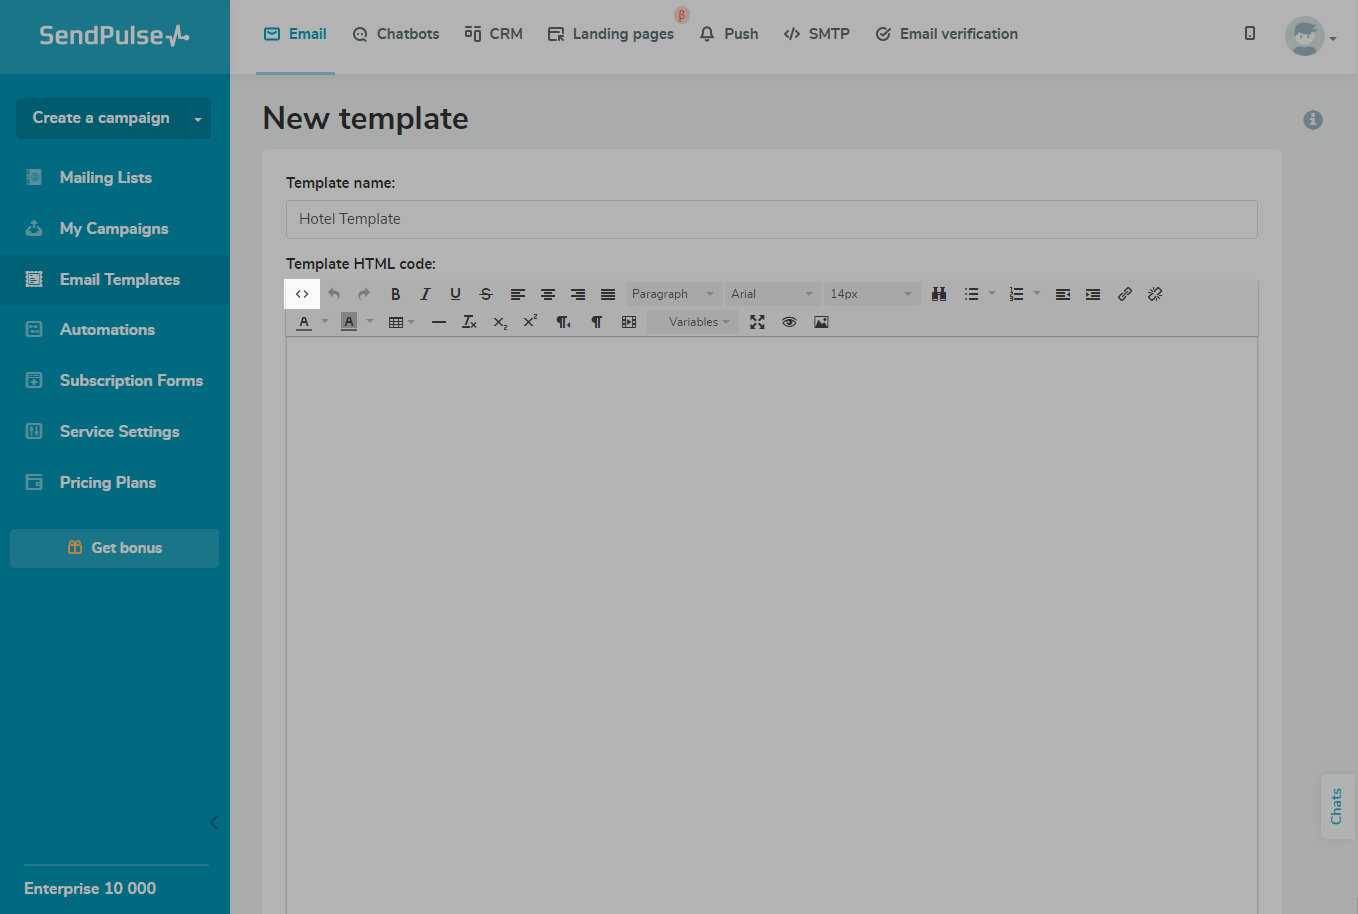
Task: Insert a horizontal line
Action: click(438, 322)
